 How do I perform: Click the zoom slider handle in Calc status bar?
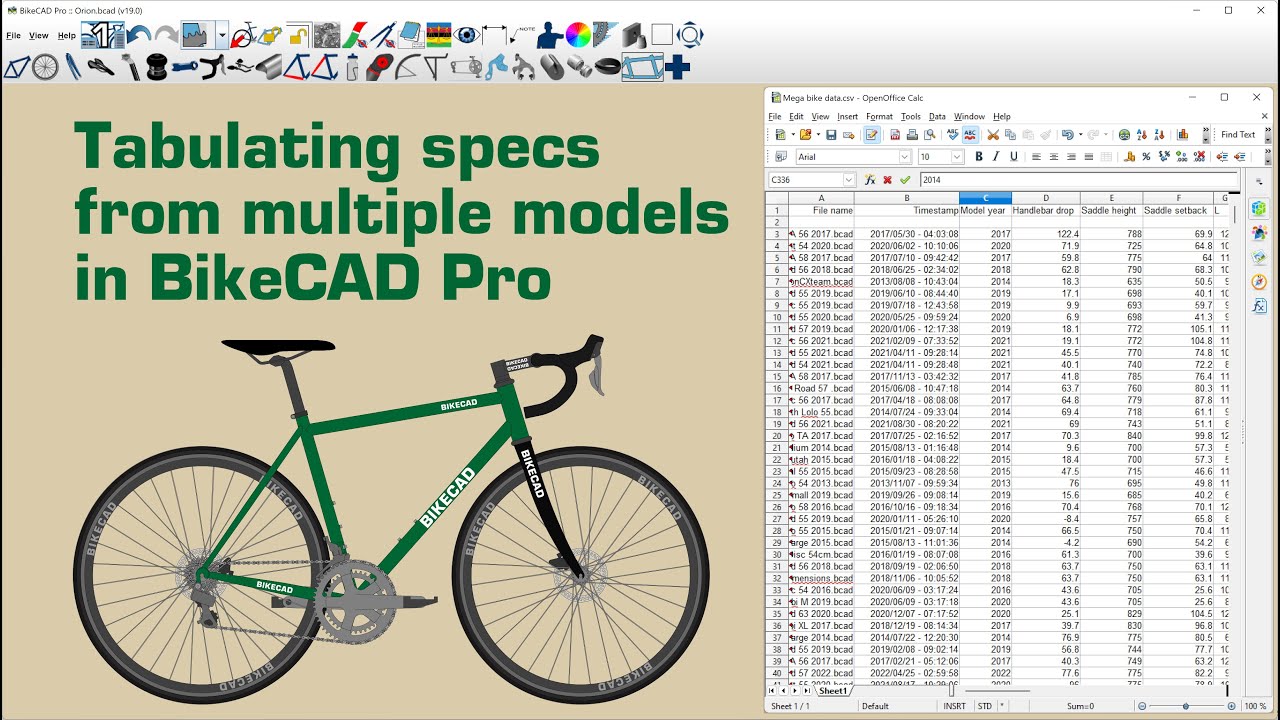click(x=1186, y=706)
